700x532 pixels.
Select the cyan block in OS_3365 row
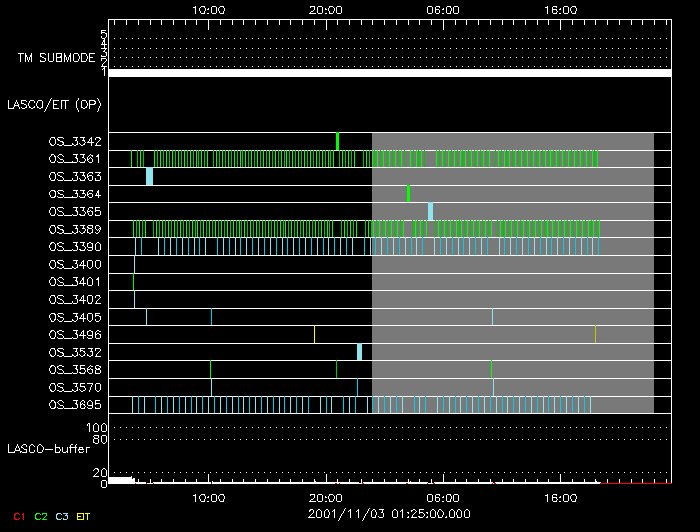[x=430, y=211]
